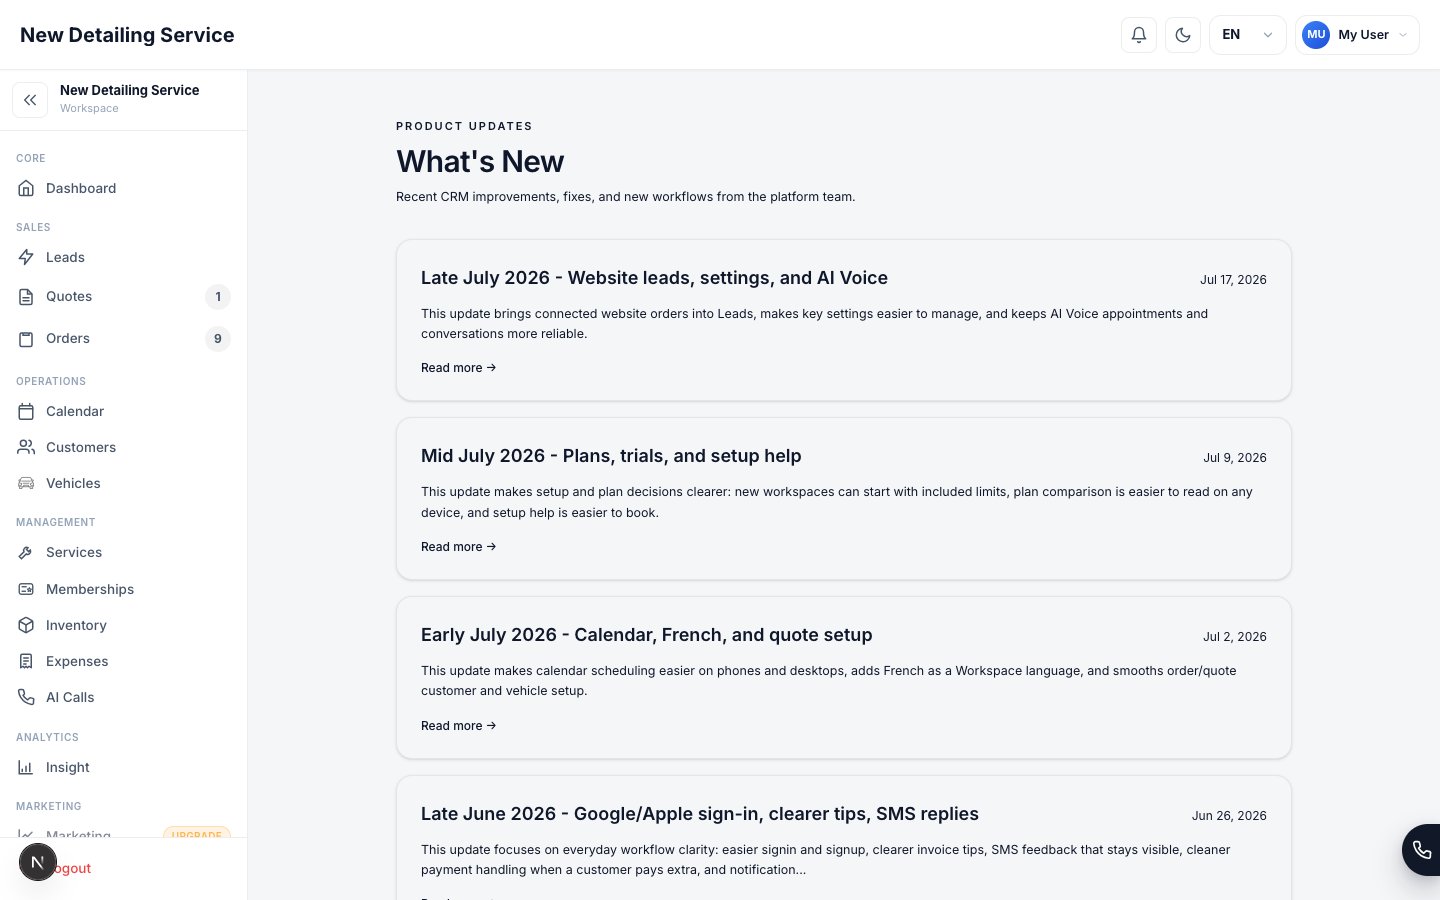Open the floating phone call button

1421,850
